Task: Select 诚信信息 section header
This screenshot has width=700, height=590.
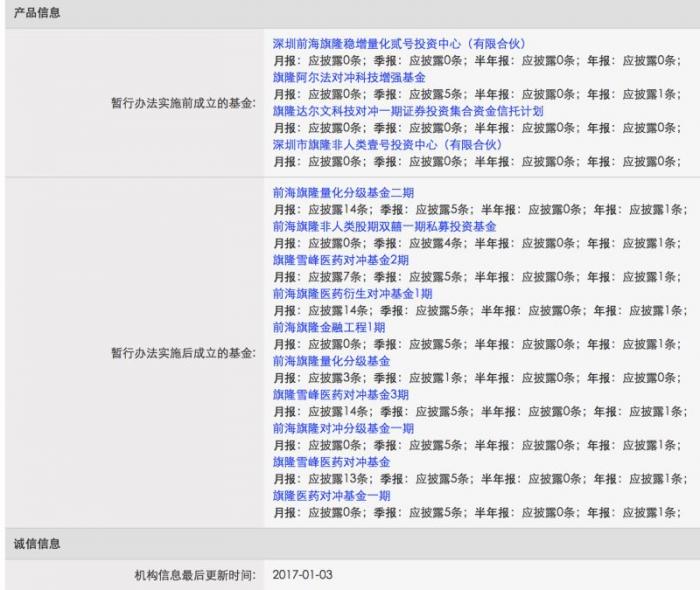Action: tap(37, 544)
